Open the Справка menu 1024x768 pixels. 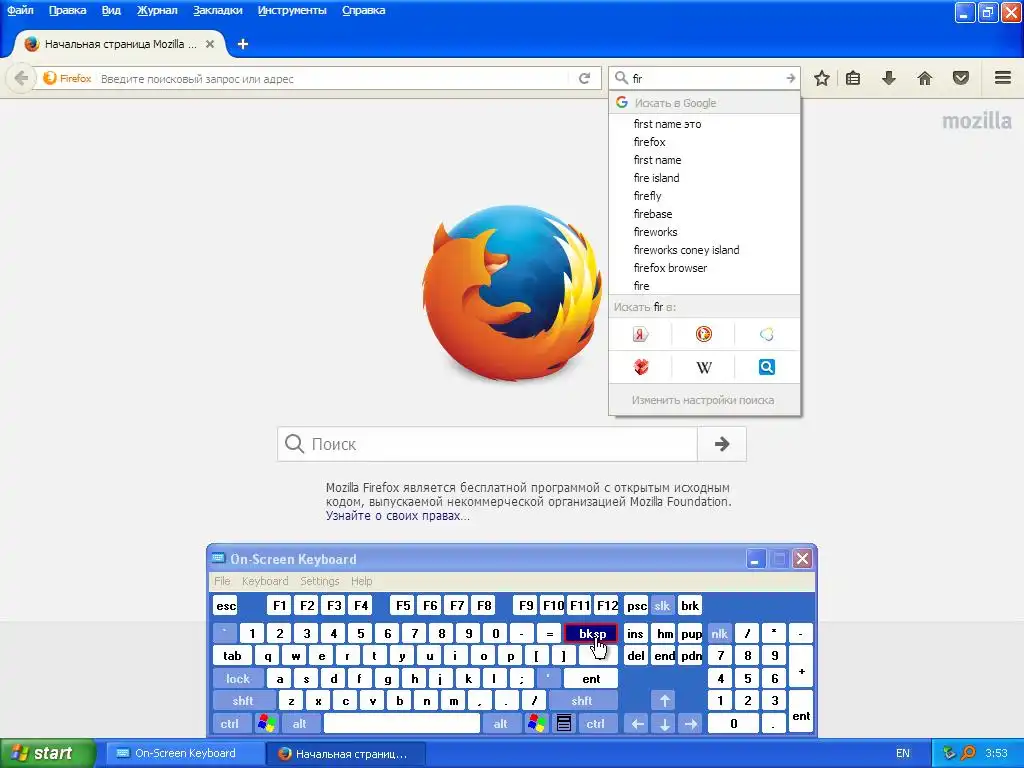pos(363,10)
